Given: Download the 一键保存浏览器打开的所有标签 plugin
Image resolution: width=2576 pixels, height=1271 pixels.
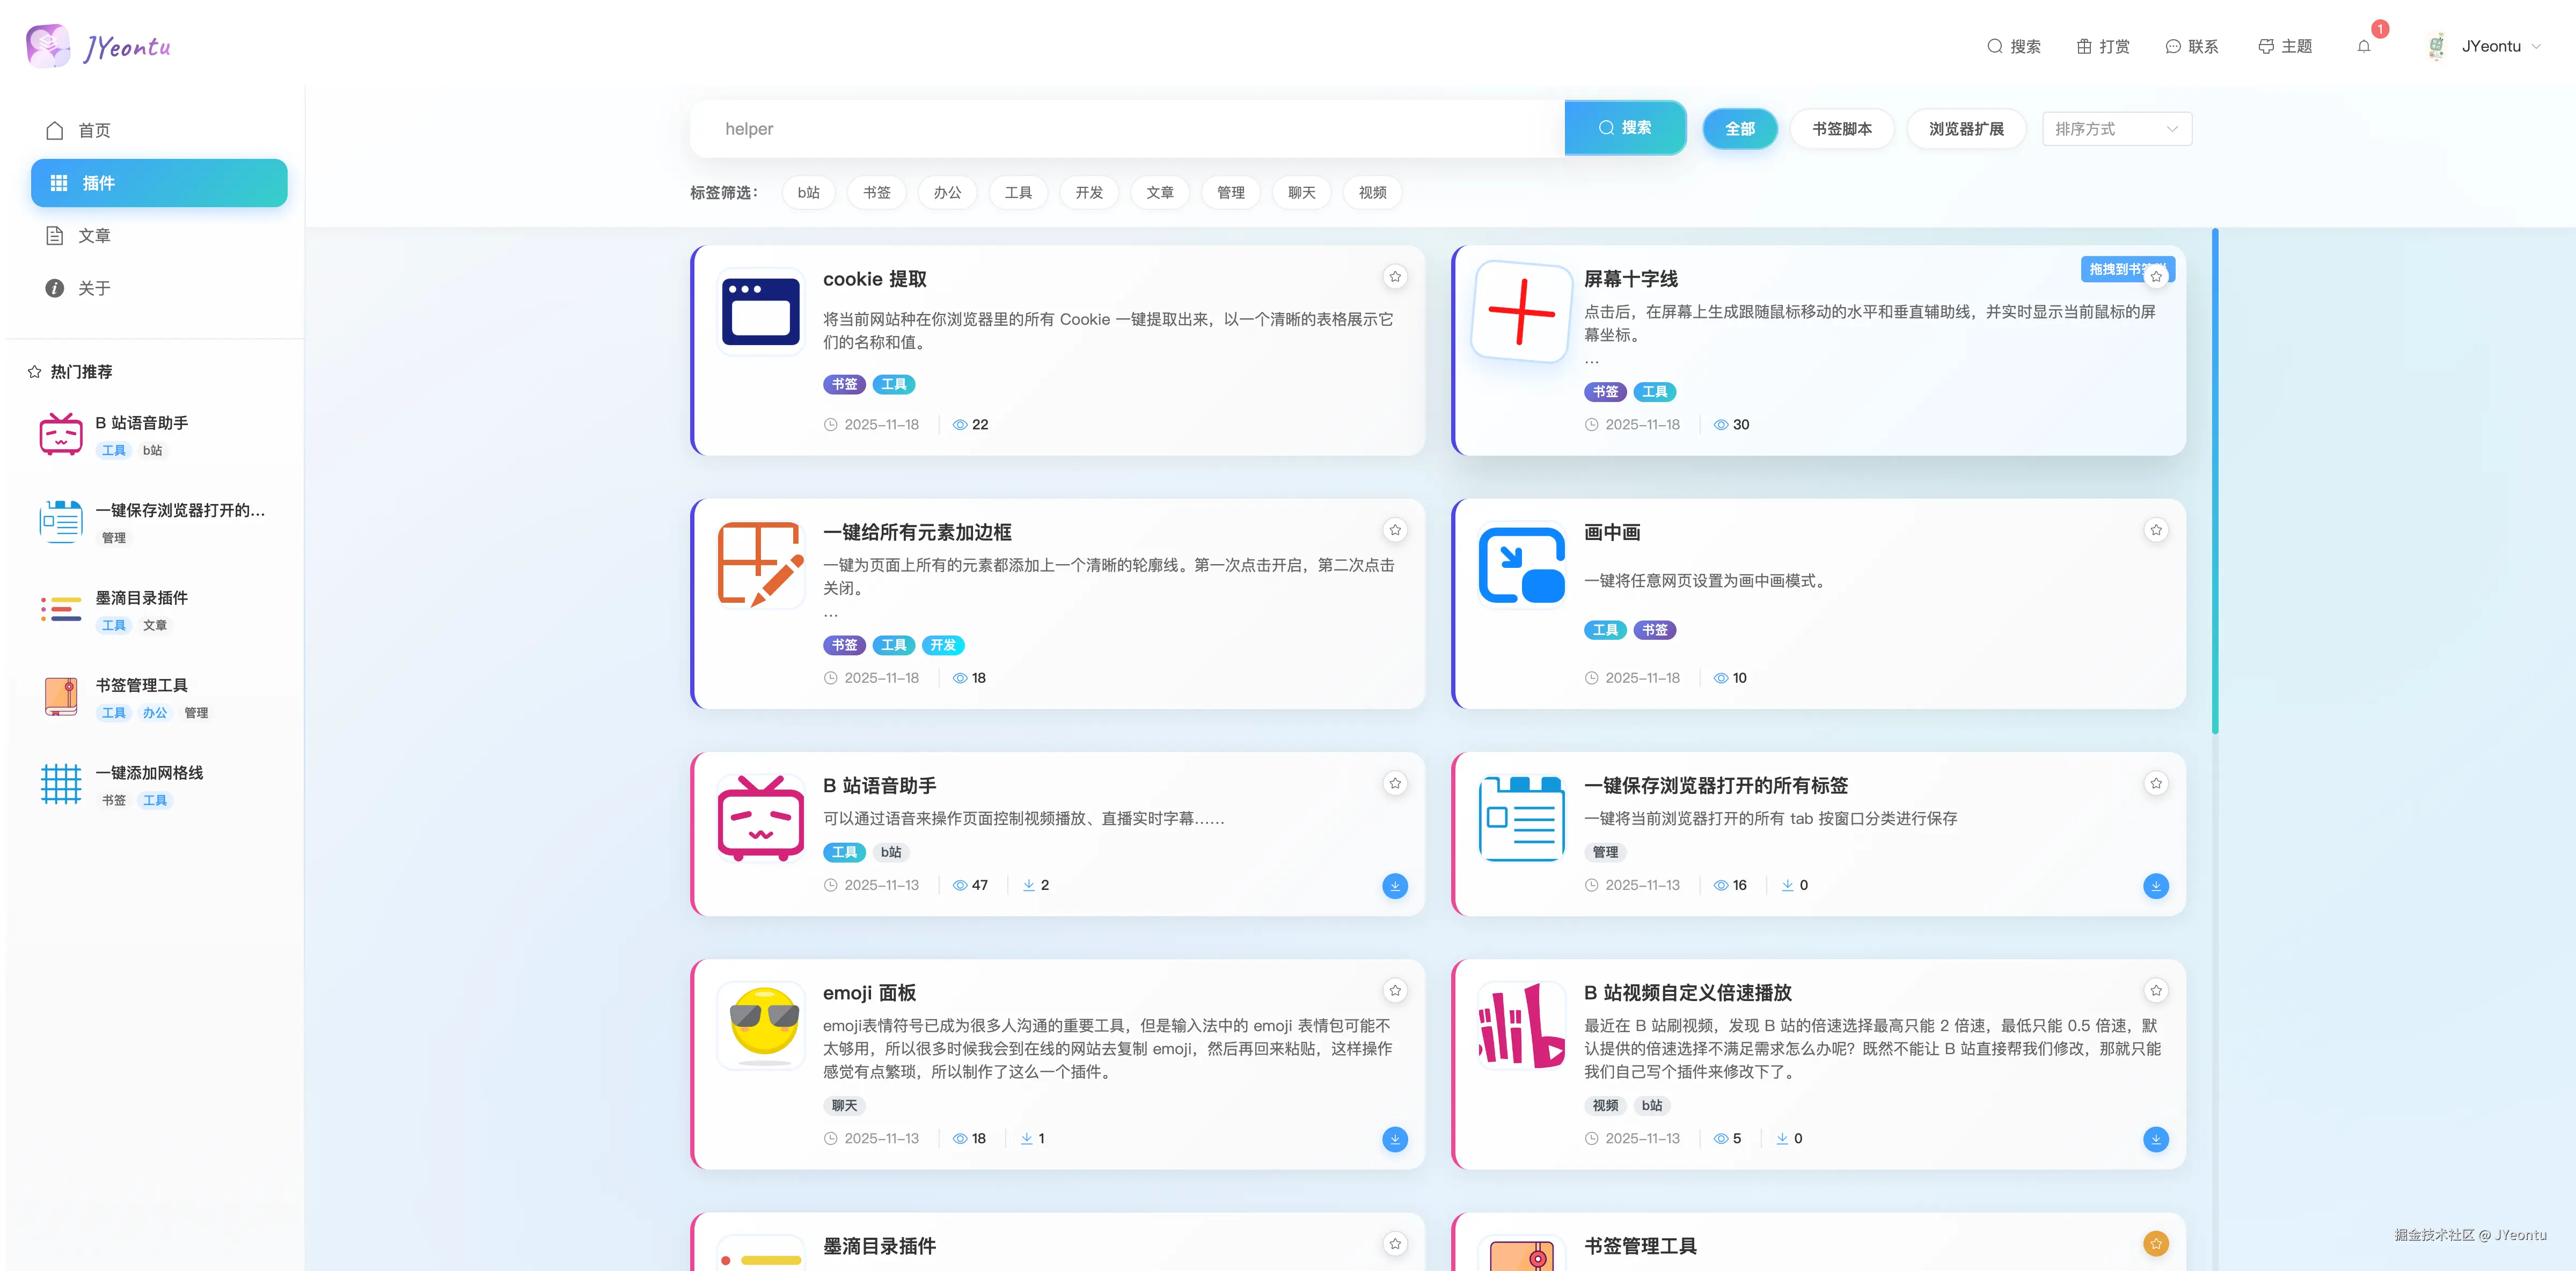Looking at the screenshot, I should tap(2156, 886).
